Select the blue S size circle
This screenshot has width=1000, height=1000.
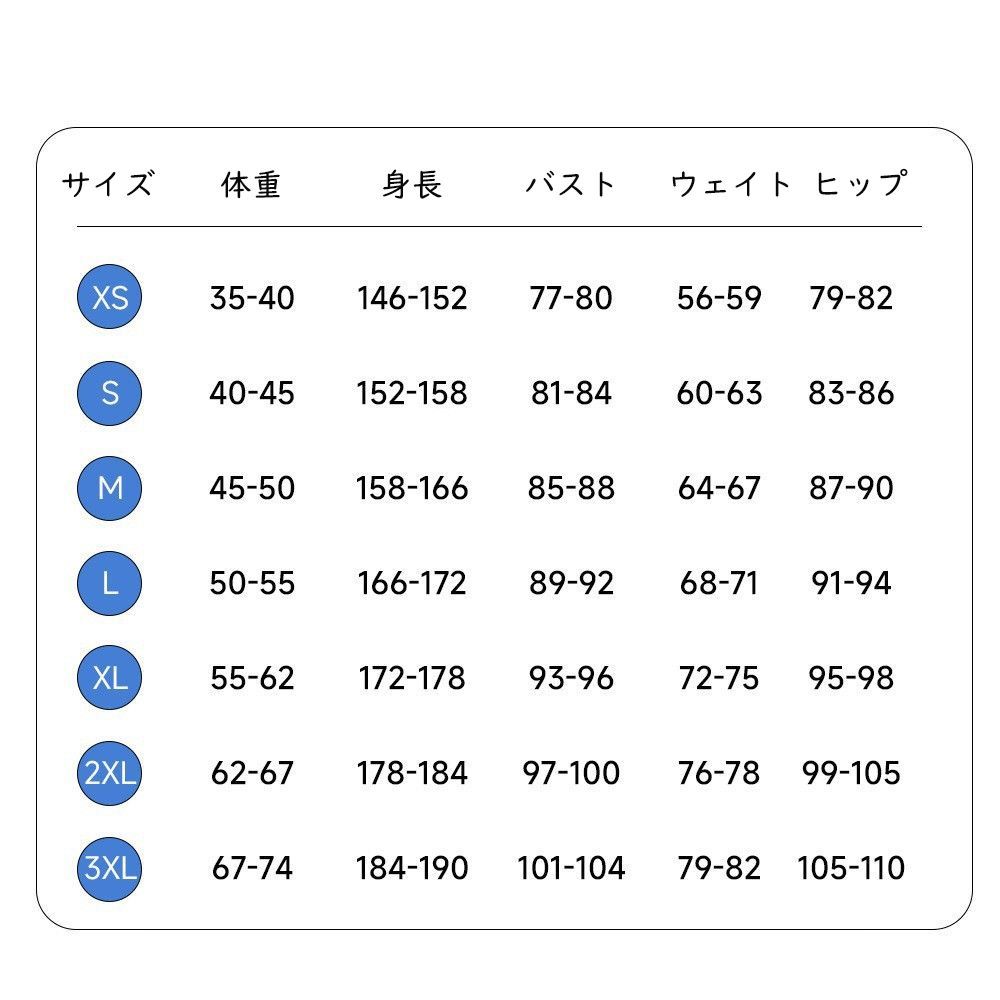point(110,393)
